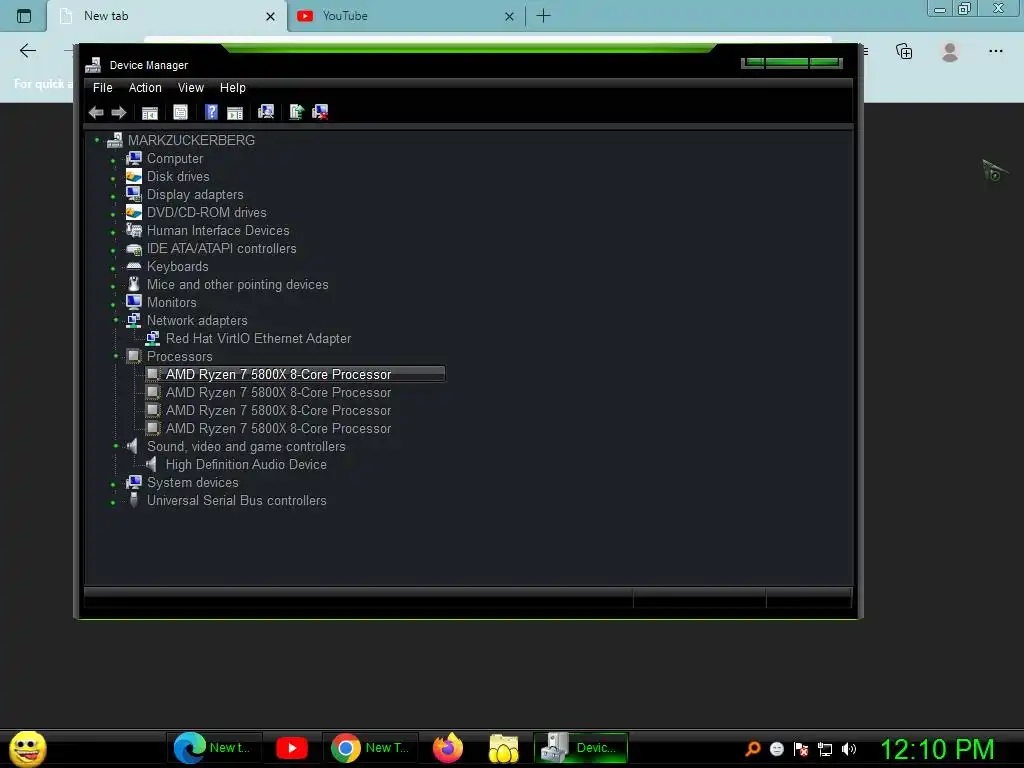Close the New tab browser tab
Image resolution: width=1024 pixels, height=768 pixels.
tap(270, 16)
